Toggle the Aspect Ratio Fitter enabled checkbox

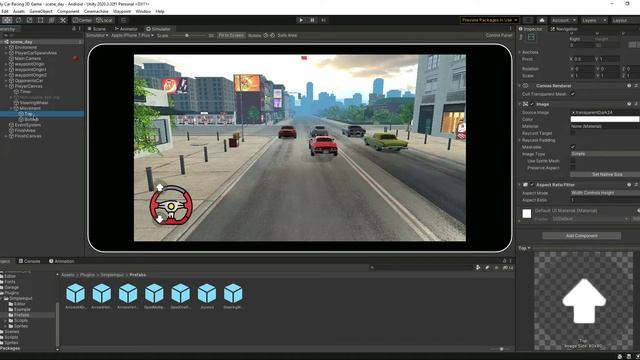point(532,184)
